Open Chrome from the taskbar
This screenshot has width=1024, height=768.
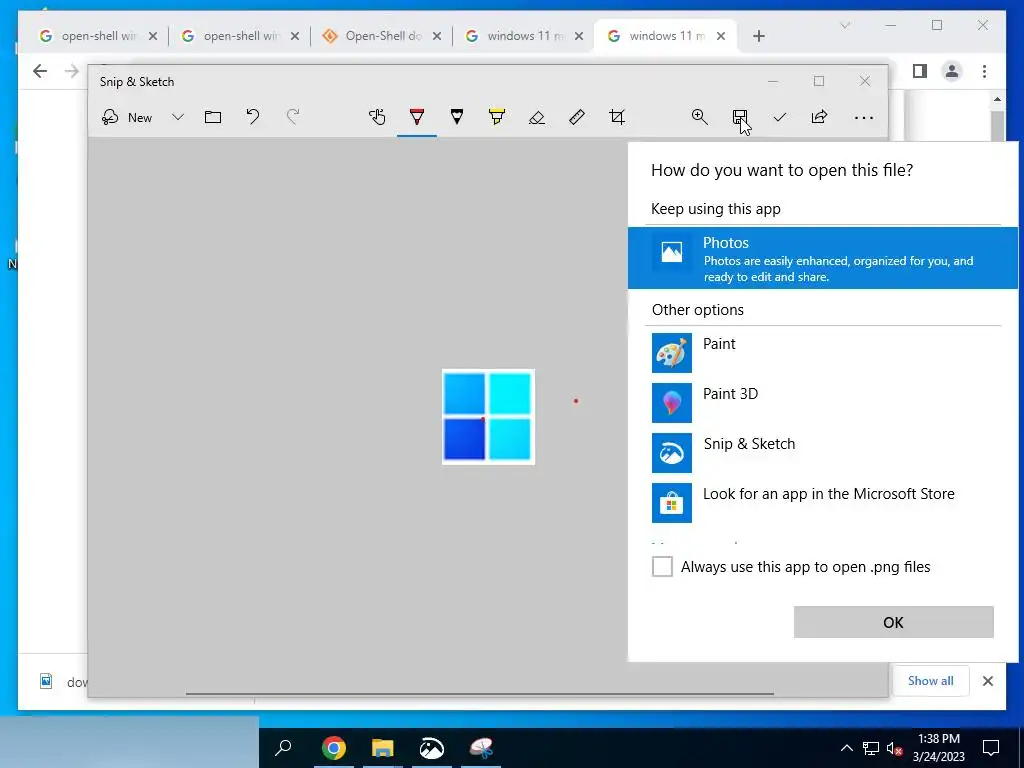pos(334,748)
